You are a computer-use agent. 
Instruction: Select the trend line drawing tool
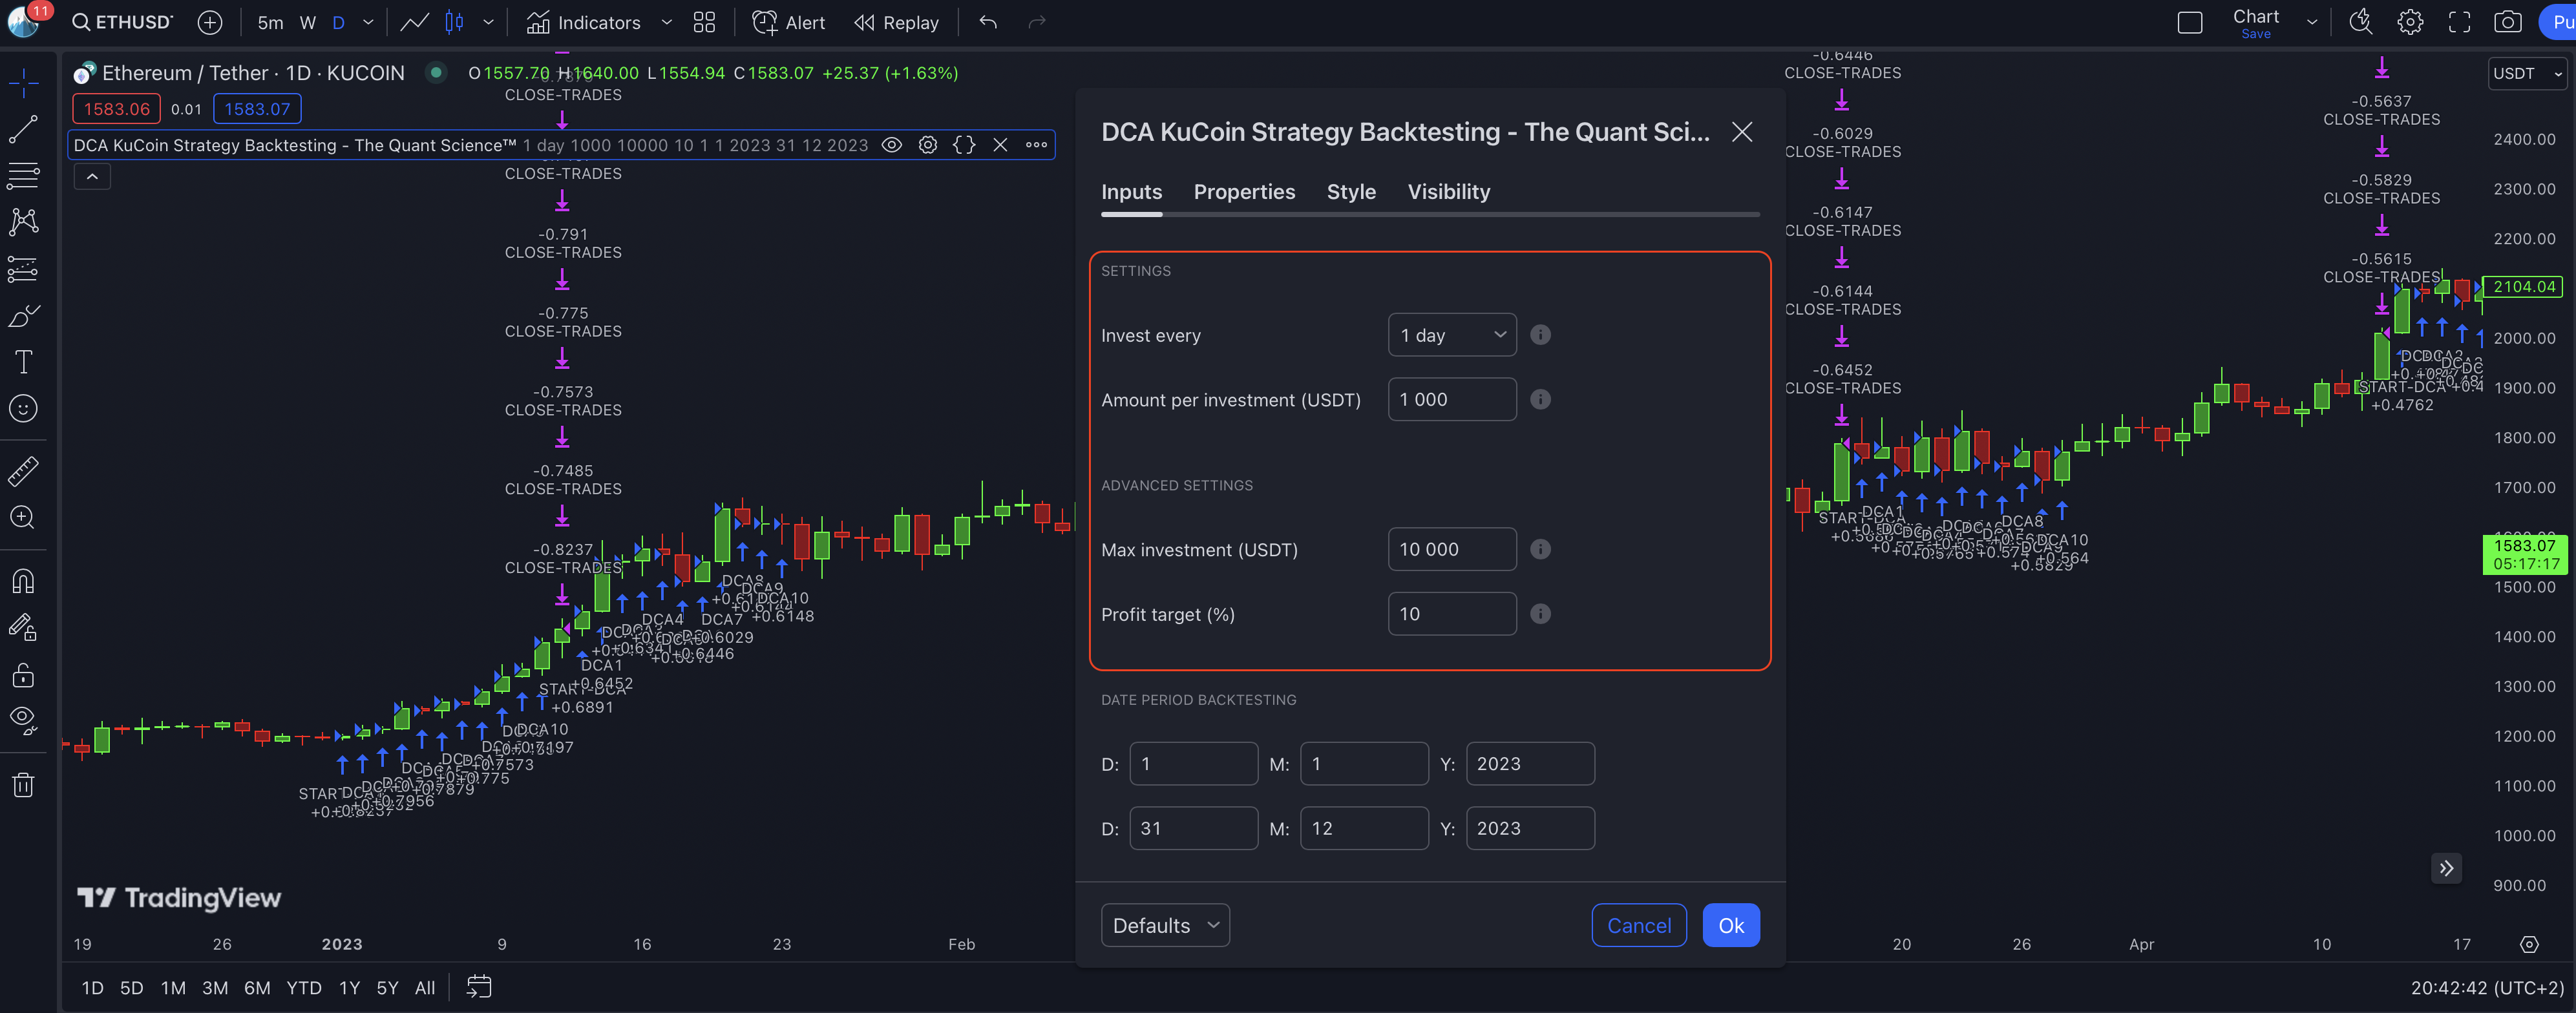(23, 128)
